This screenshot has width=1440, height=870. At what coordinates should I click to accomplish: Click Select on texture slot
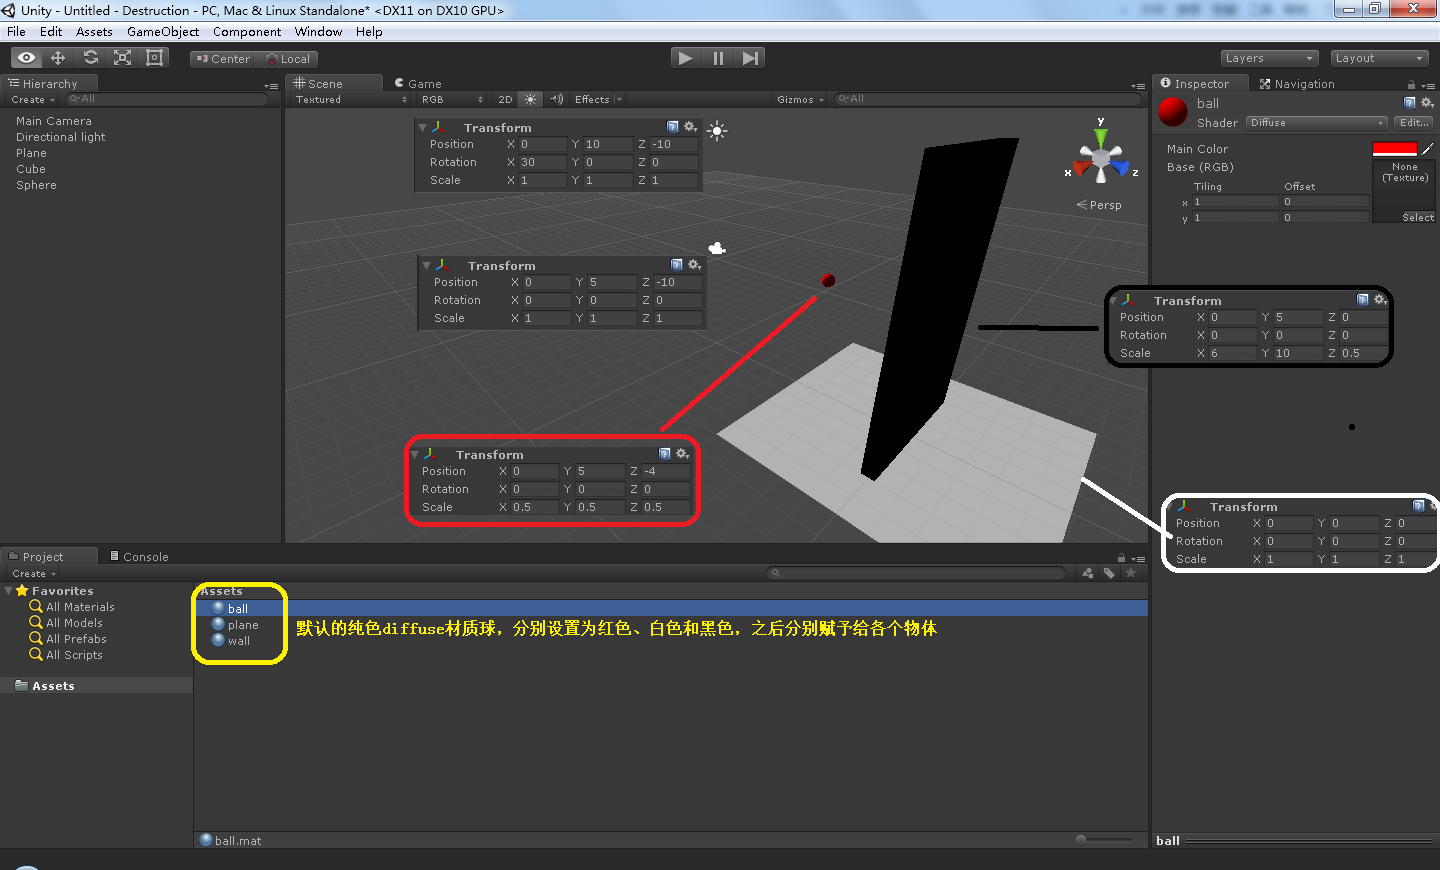pyautogui.click(x=1417, y=217)
